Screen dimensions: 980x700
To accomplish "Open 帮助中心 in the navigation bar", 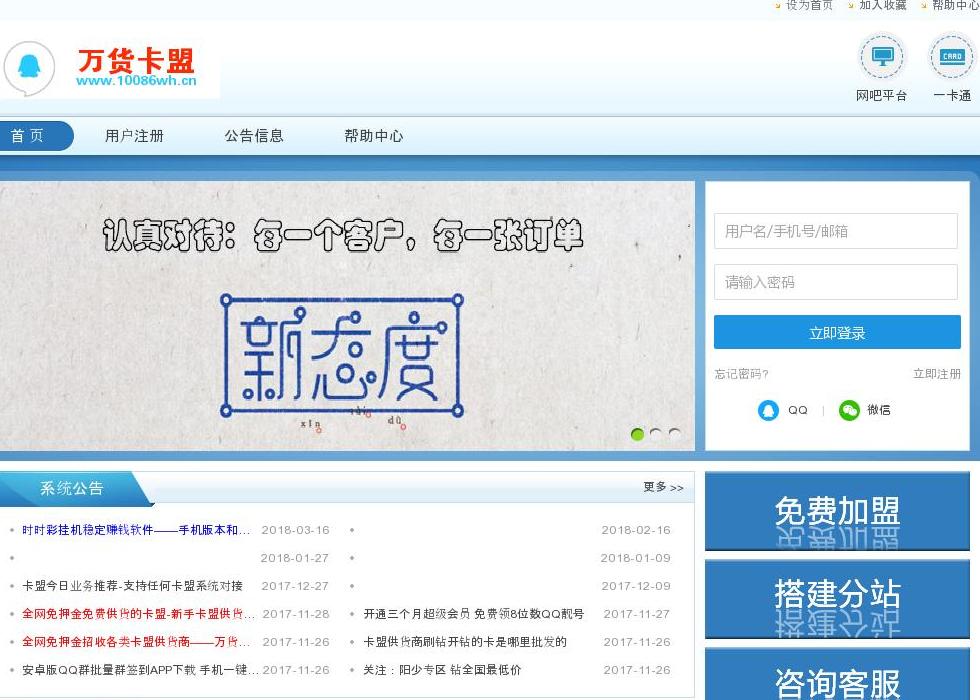I will tap(374, 136).
